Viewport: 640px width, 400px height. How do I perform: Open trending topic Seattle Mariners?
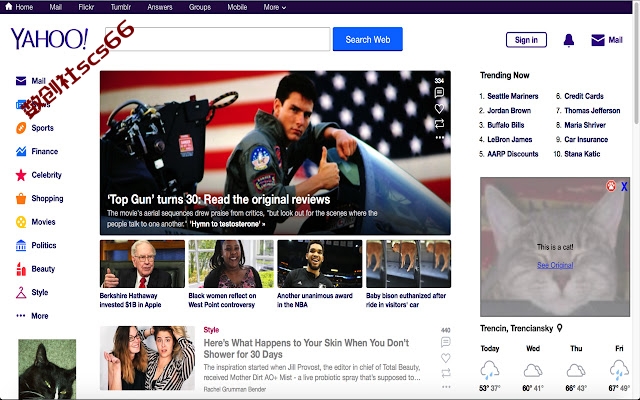(x=513, y=96)
